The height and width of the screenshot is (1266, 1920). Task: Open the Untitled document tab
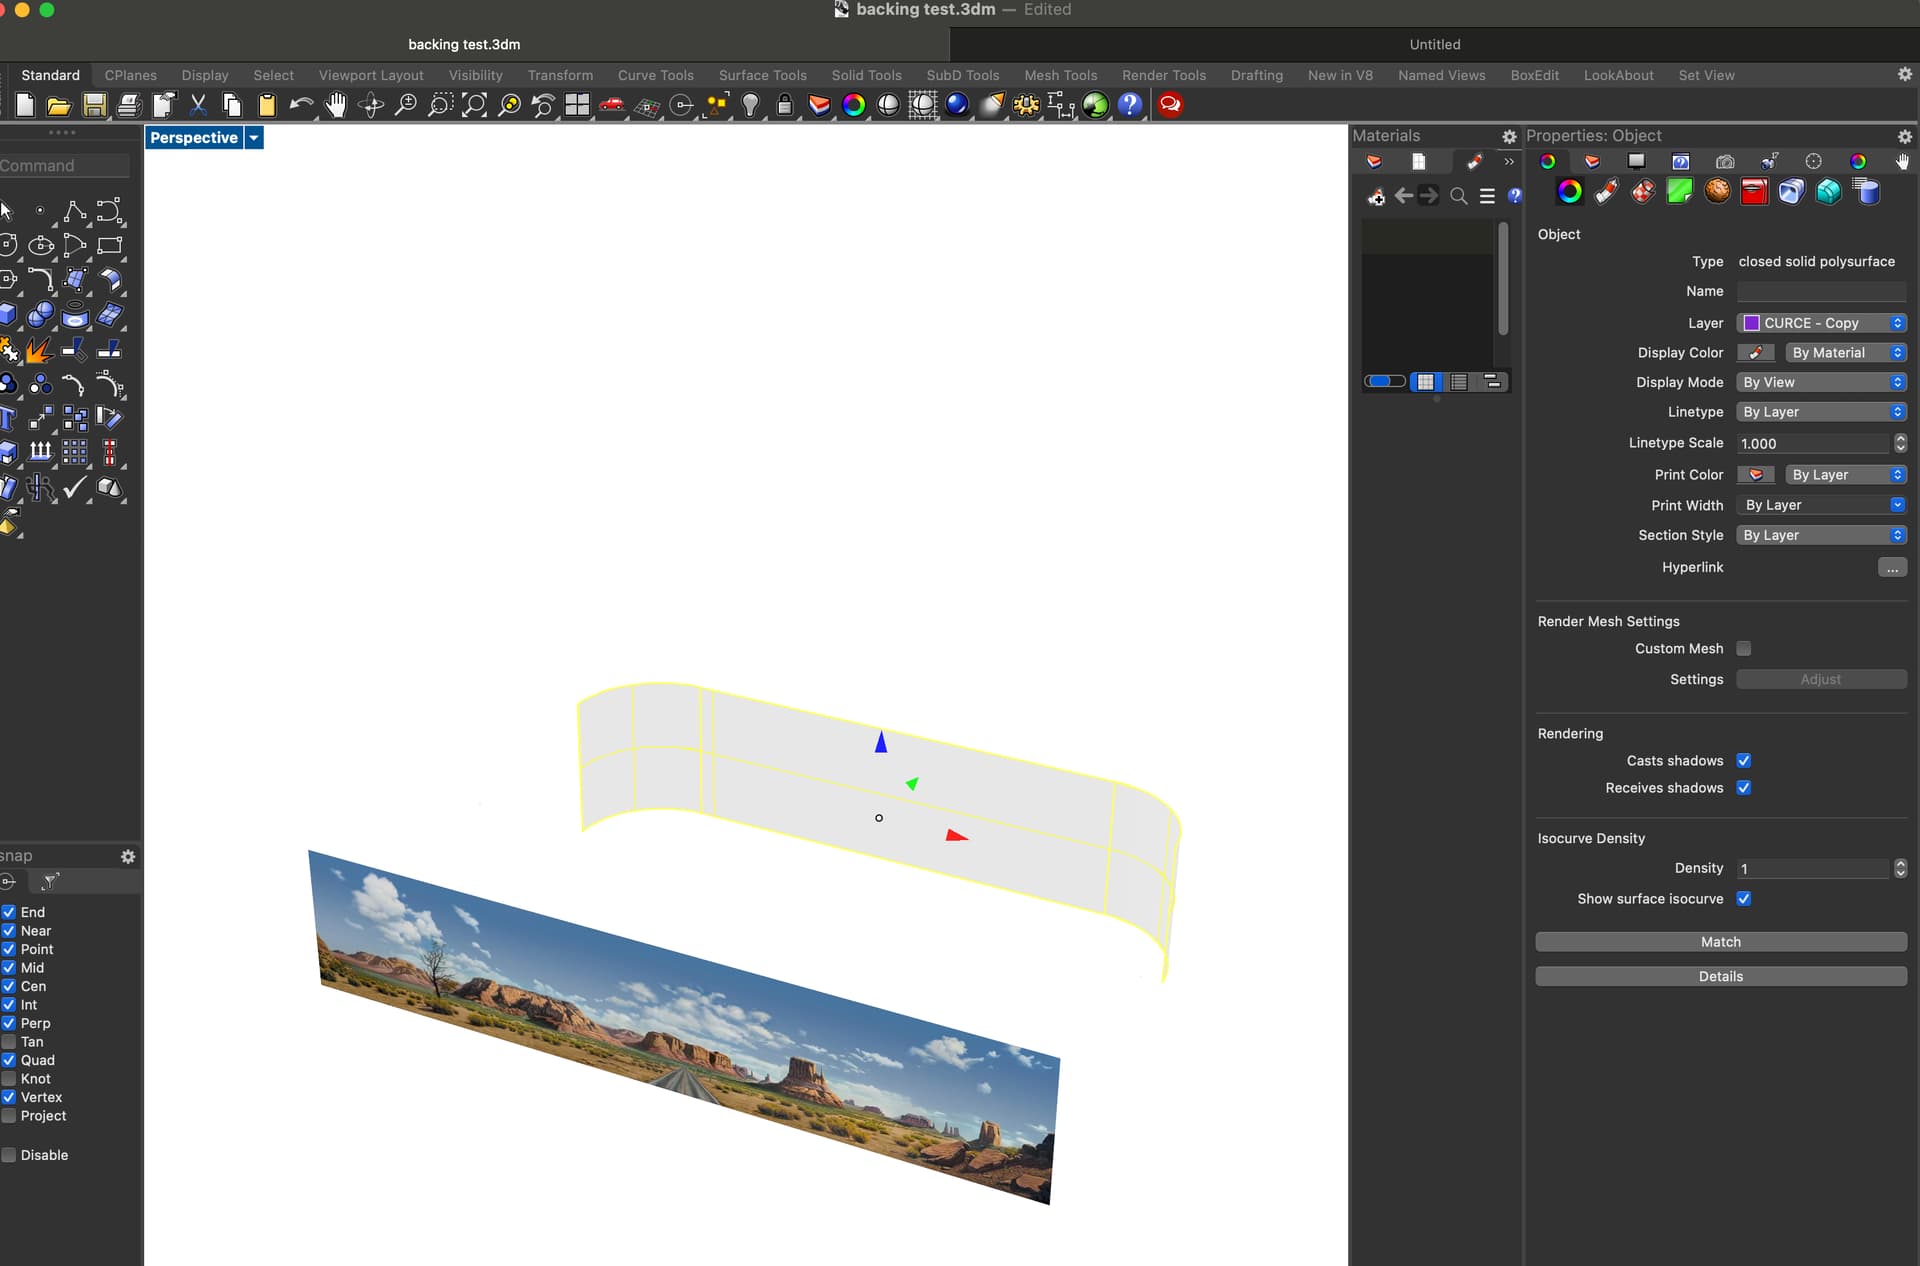[1434, 44]
